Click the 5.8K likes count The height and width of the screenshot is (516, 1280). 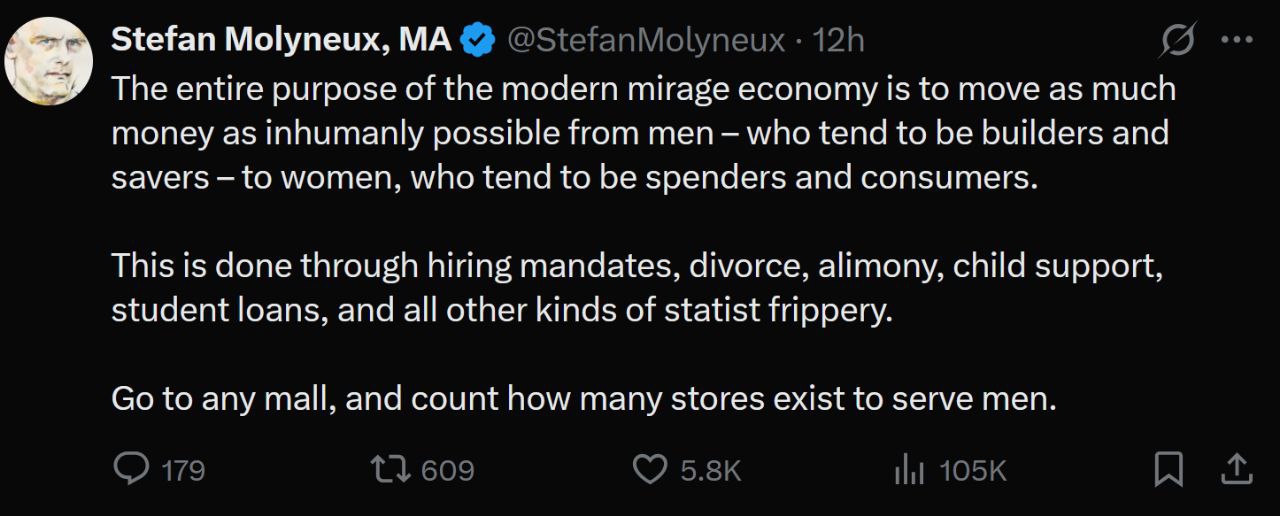[x=711, y=470]
